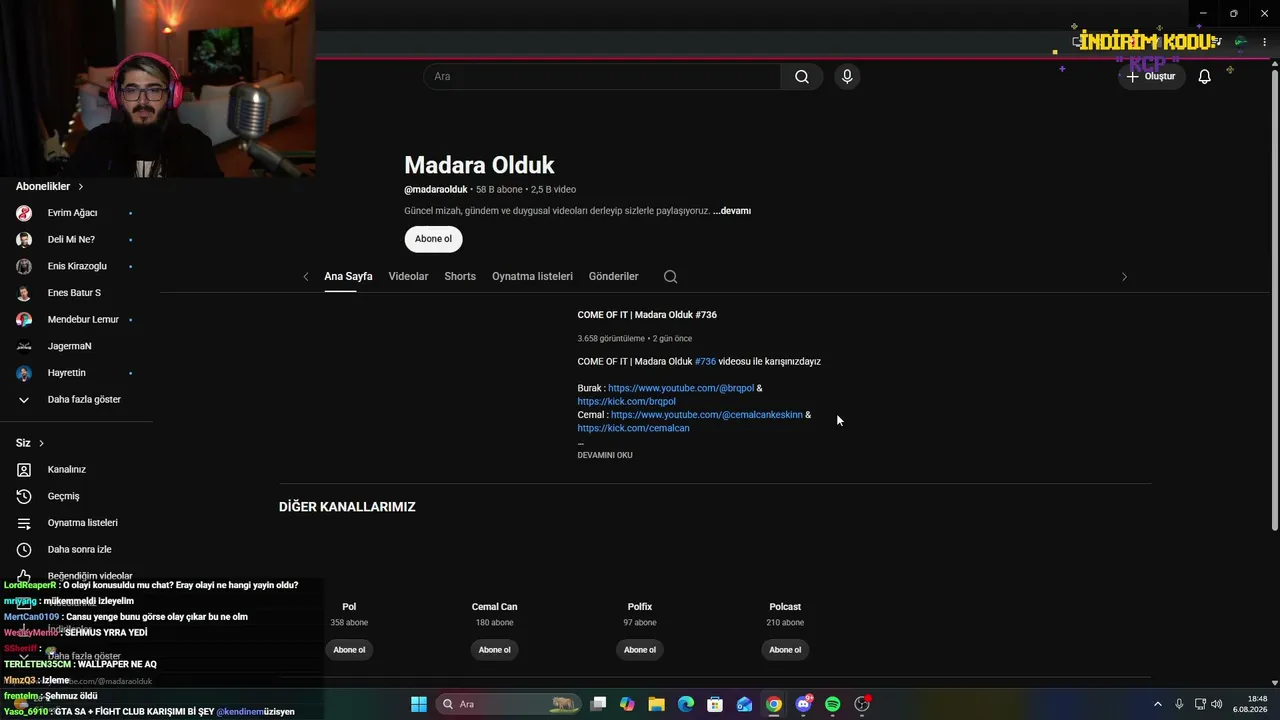Viewport: 1280px width, 720px height.
Task: Open Discord from the taskbar
Action: point(803,704)
